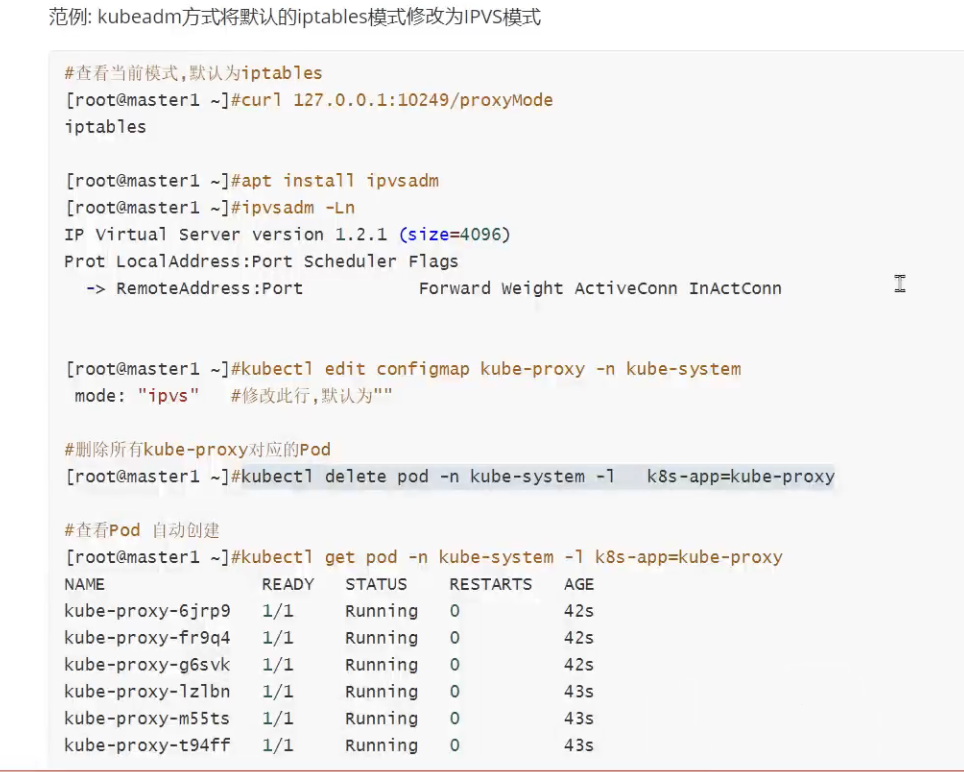The width and height of the screenshot is (964, 772).
Task: Select pod name kube-proxy-m55ts
Action: tap(147, 719)
